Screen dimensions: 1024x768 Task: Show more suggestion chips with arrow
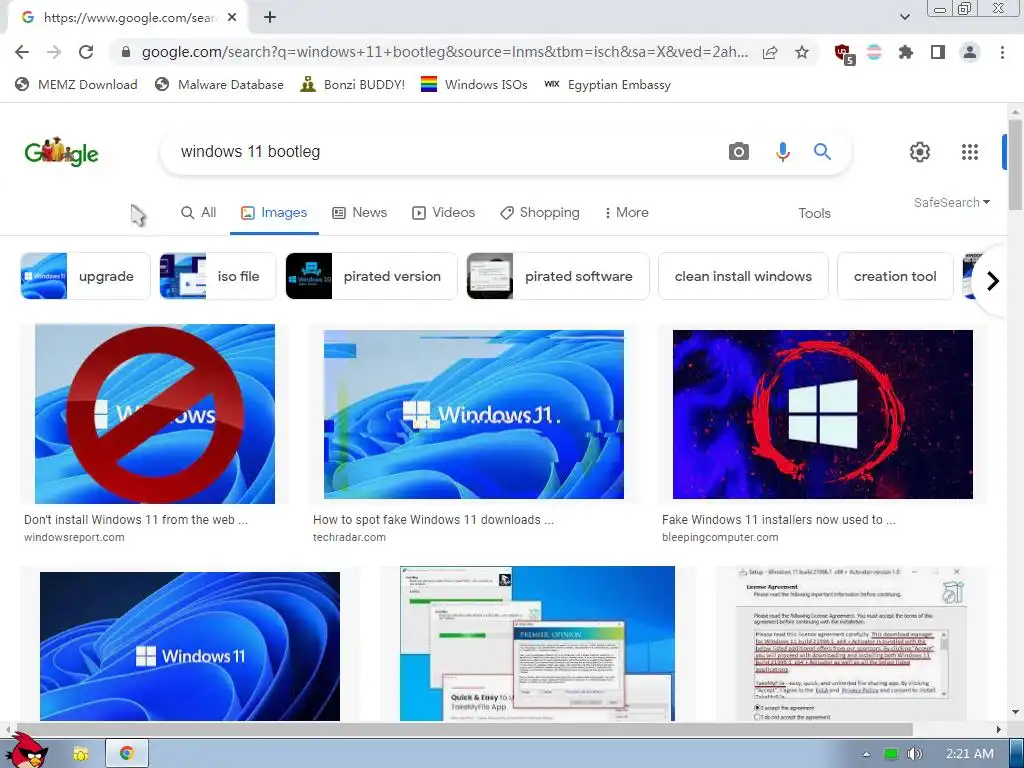993,281
